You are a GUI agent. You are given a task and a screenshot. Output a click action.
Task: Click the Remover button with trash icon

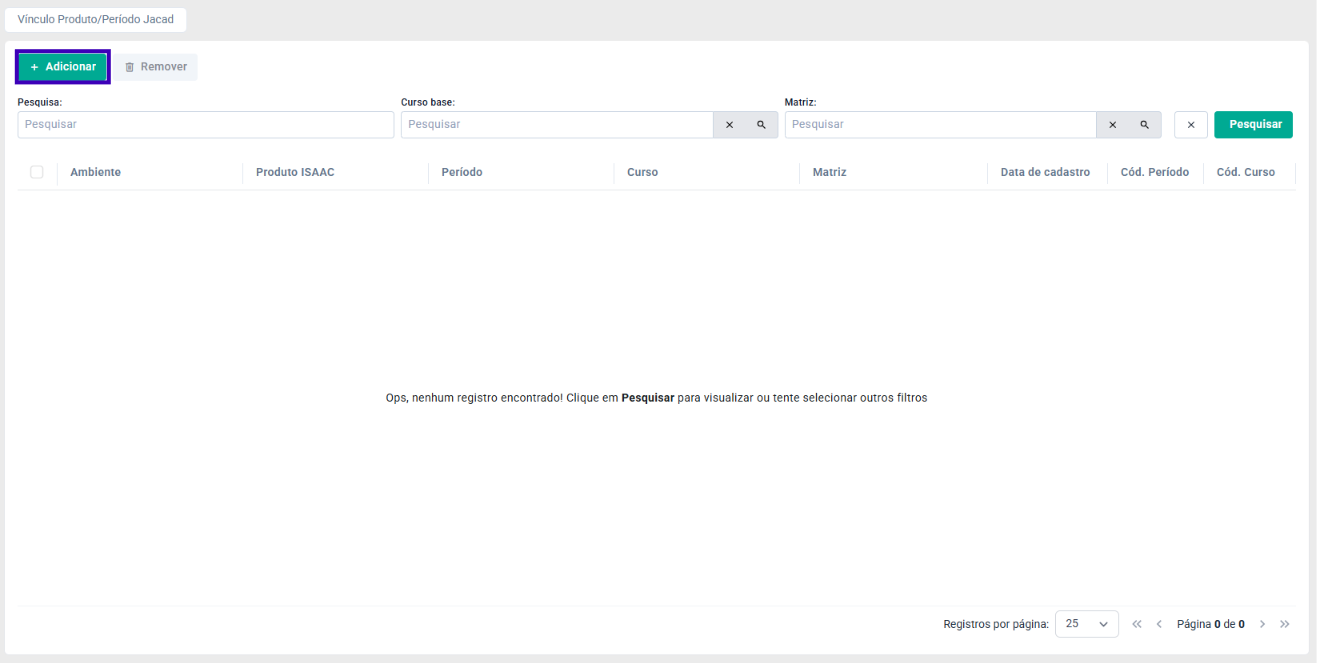pos(155,67)
